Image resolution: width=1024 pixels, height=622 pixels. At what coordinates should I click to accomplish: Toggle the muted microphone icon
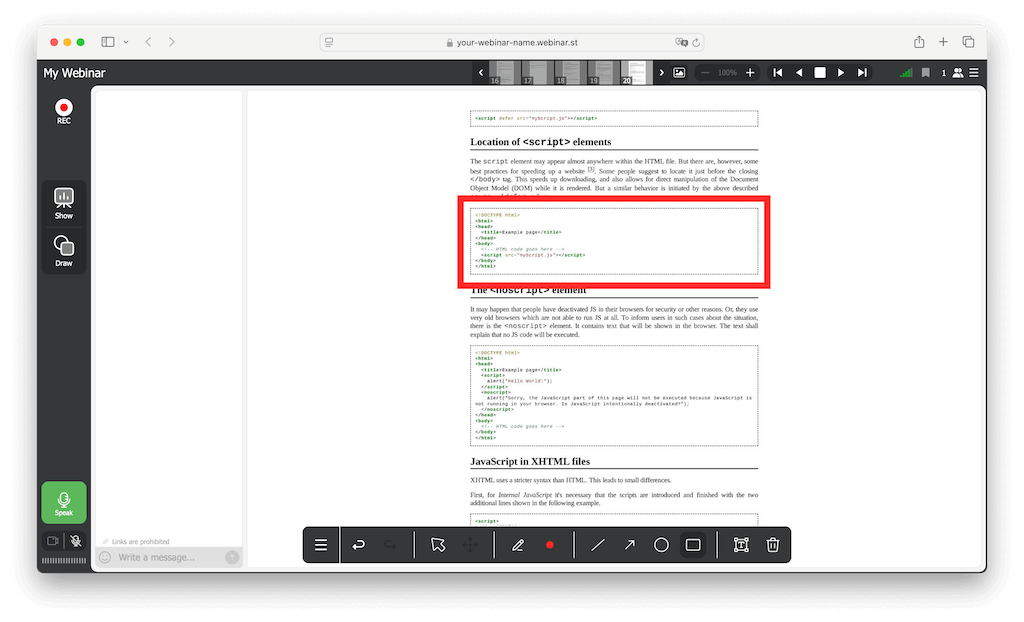tap(77, 541)
